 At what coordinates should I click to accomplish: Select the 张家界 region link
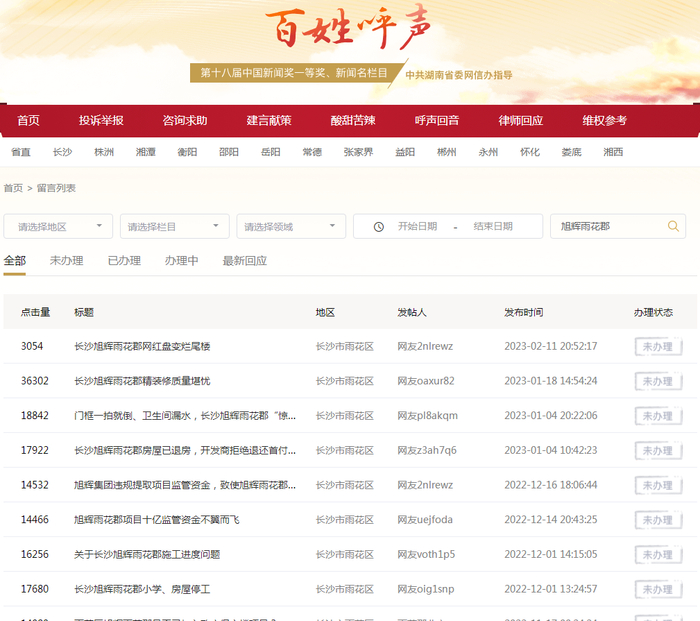pos(358,152)
